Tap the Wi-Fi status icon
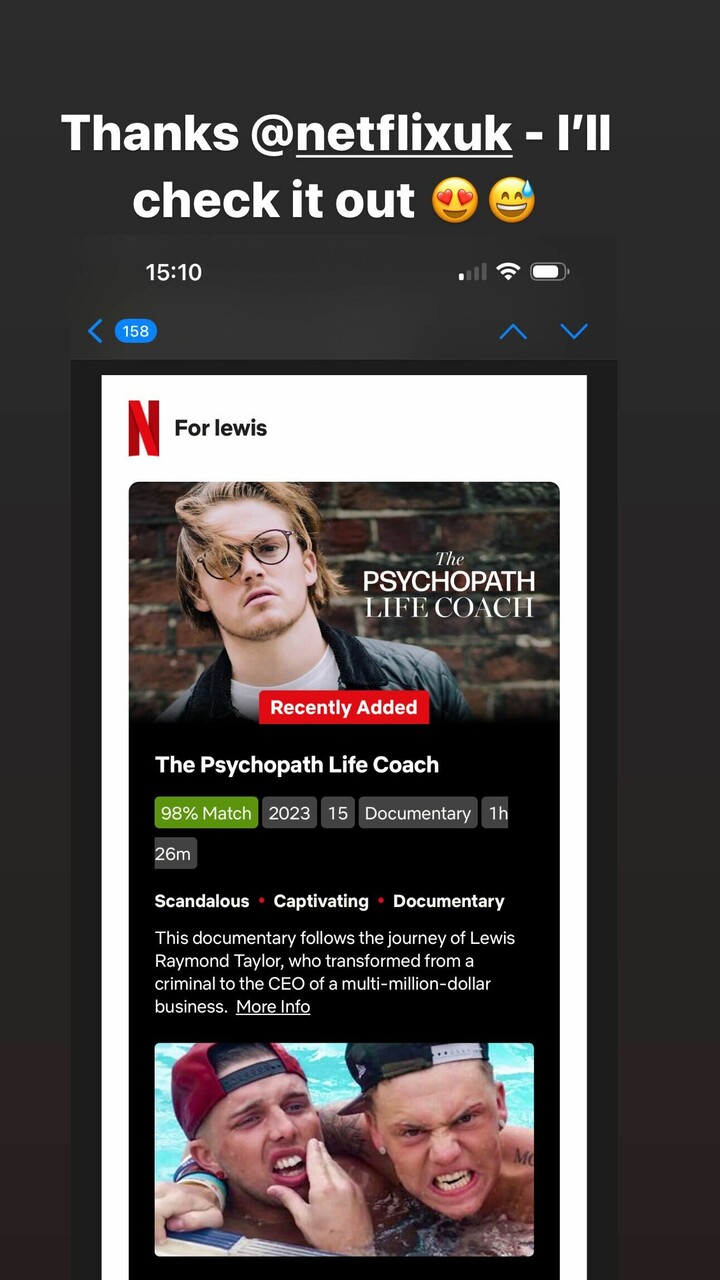This screenshot has width=720, height=1280. [509, 272]
